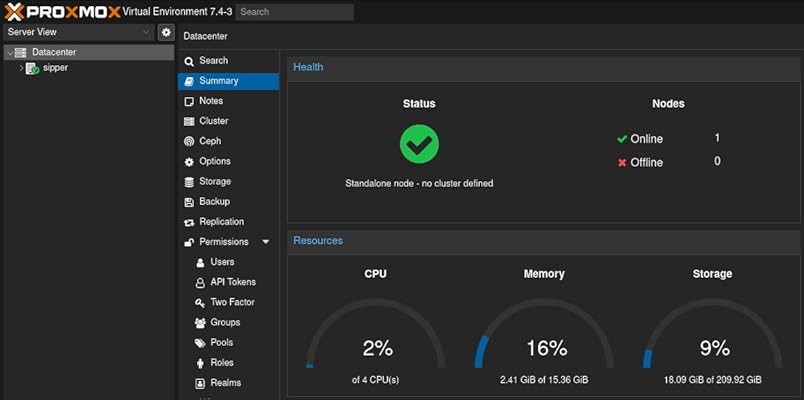This screenshot has height=400, width=804.
Task: Click the Proxmox logo
Action: tap(62, 12)
